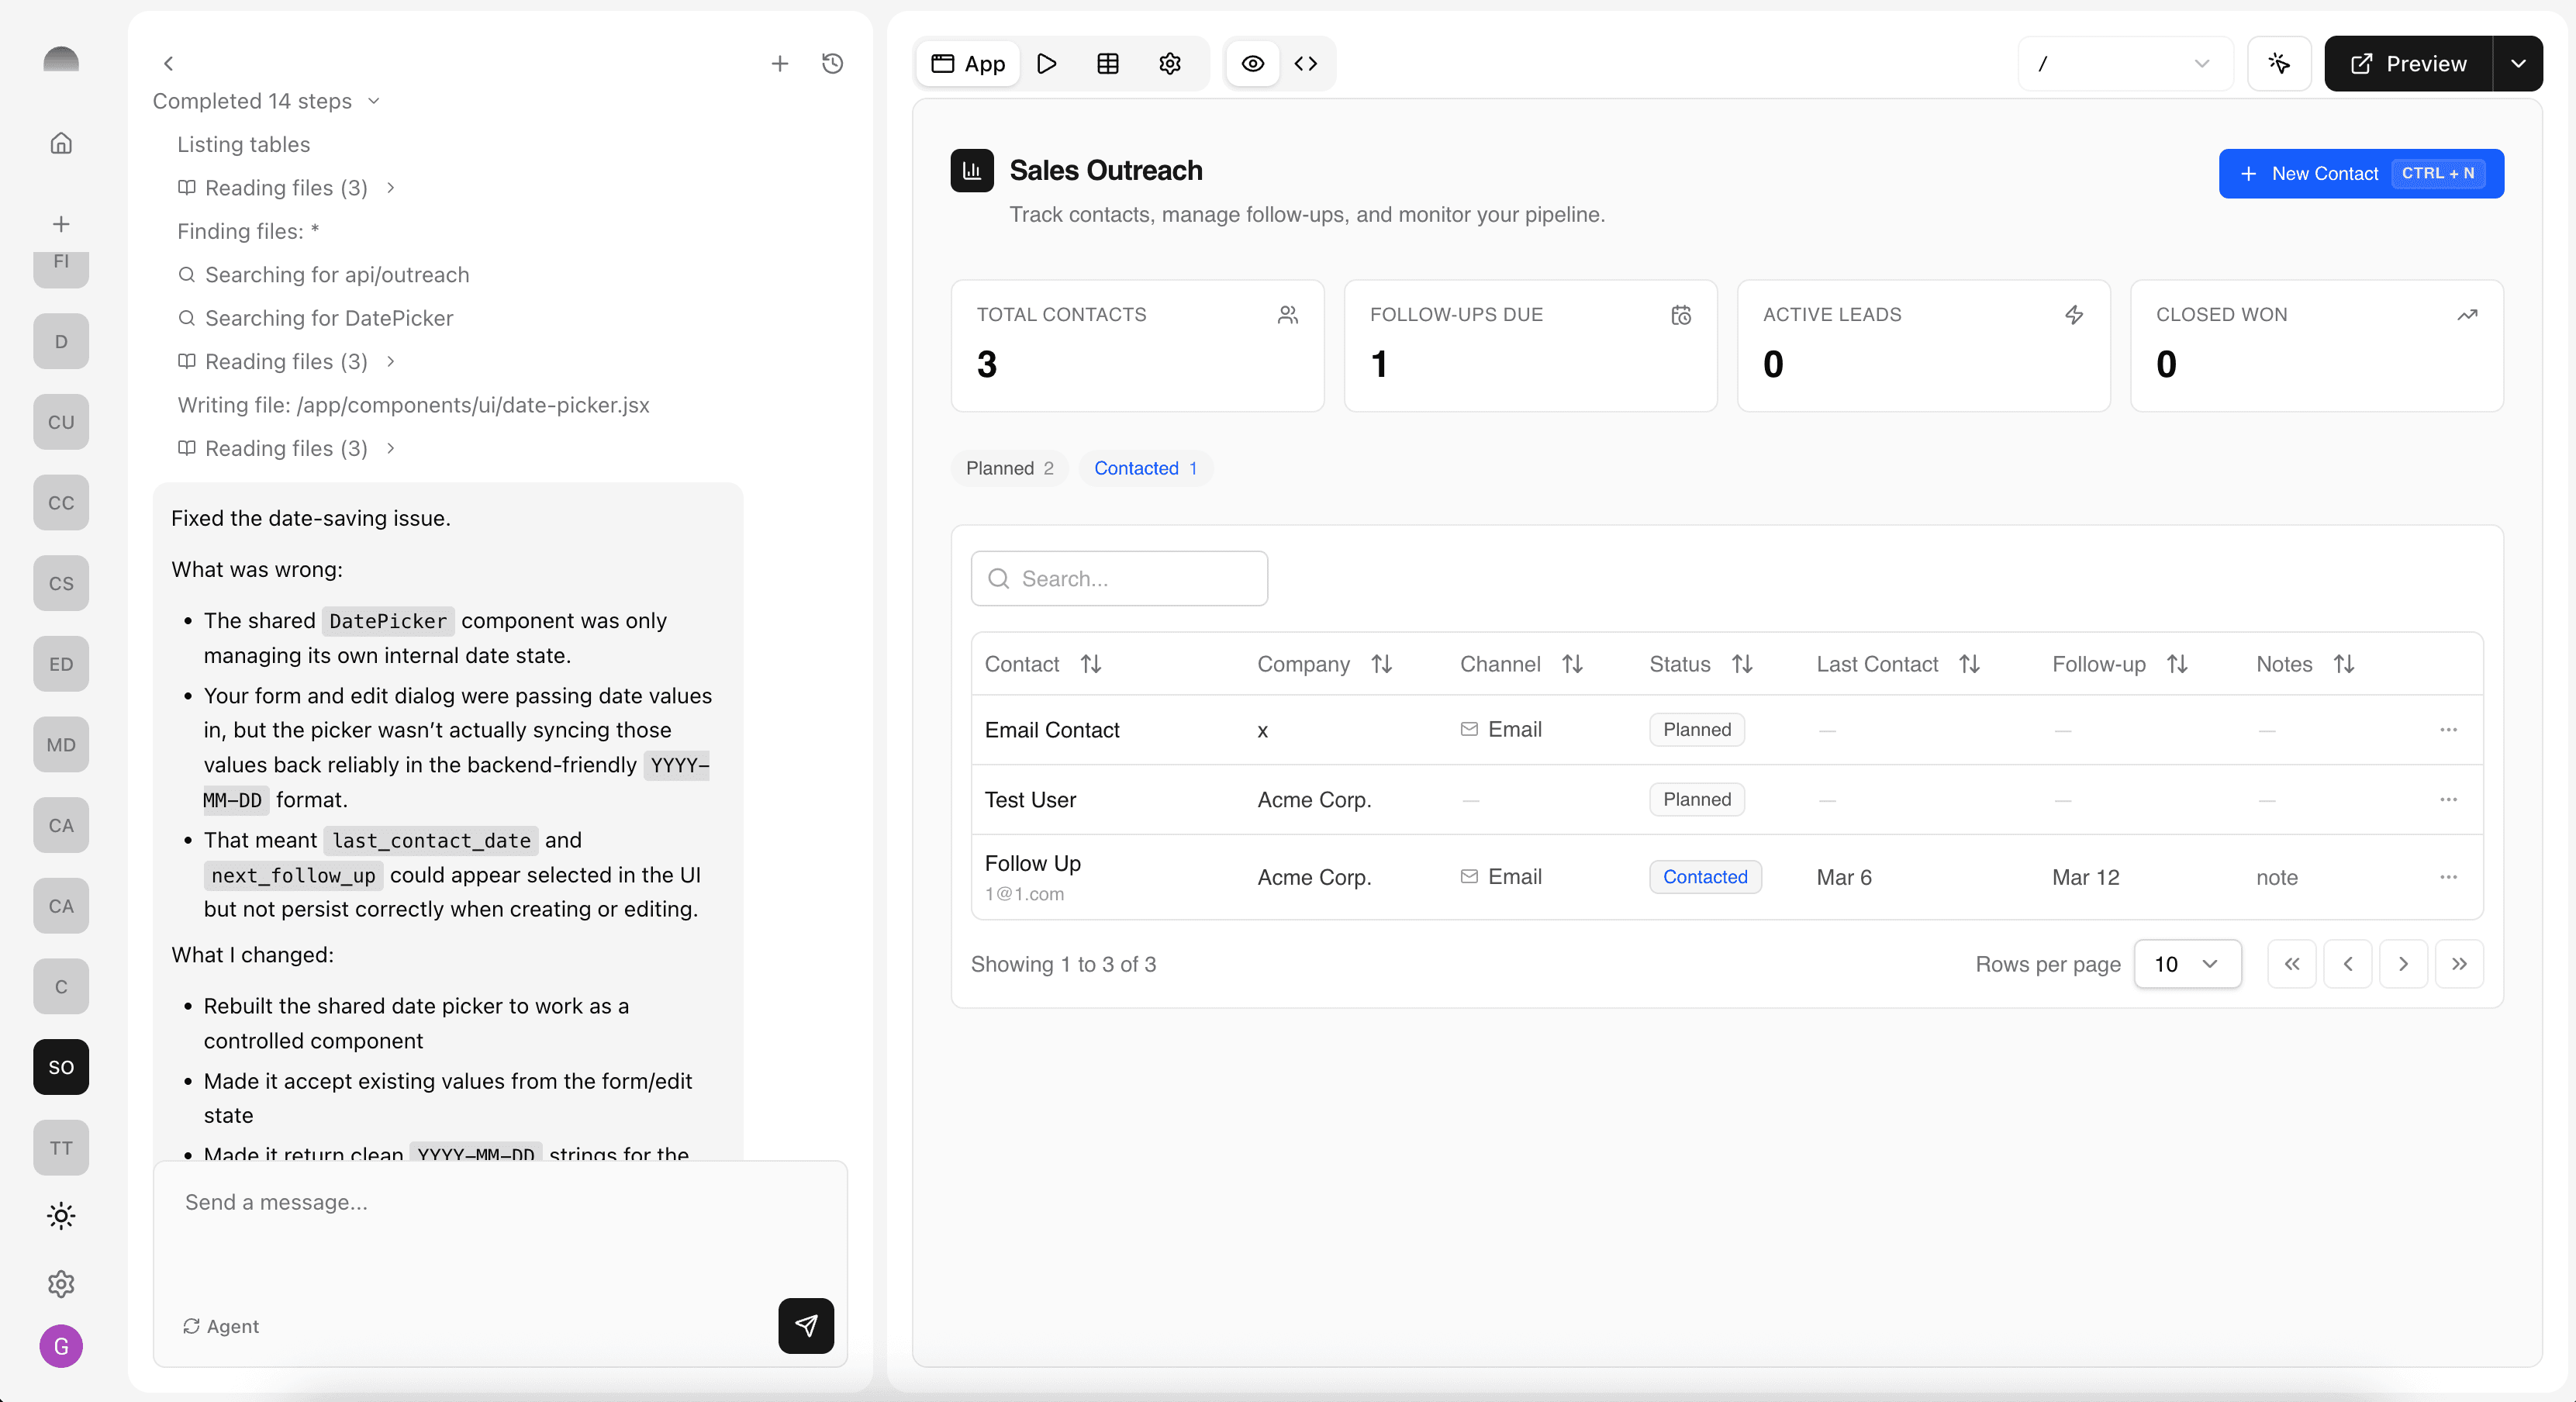Screen dimensions: 2576x1402
Task: Click the element selector cursor icon
Action: (x=2278, y=64)
